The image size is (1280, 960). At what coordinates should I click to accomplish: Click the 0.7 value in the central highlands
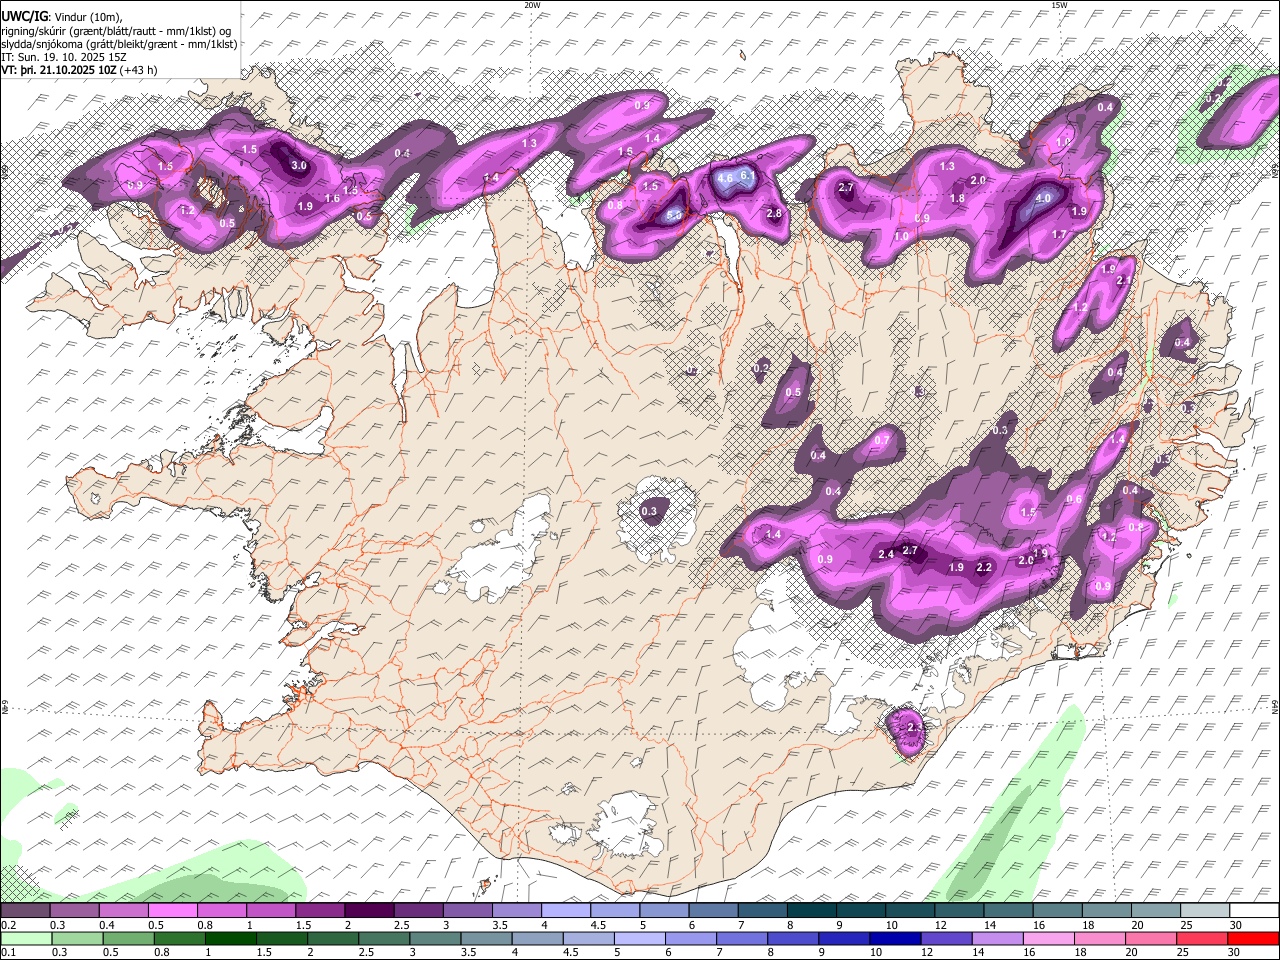pos(882,440)
